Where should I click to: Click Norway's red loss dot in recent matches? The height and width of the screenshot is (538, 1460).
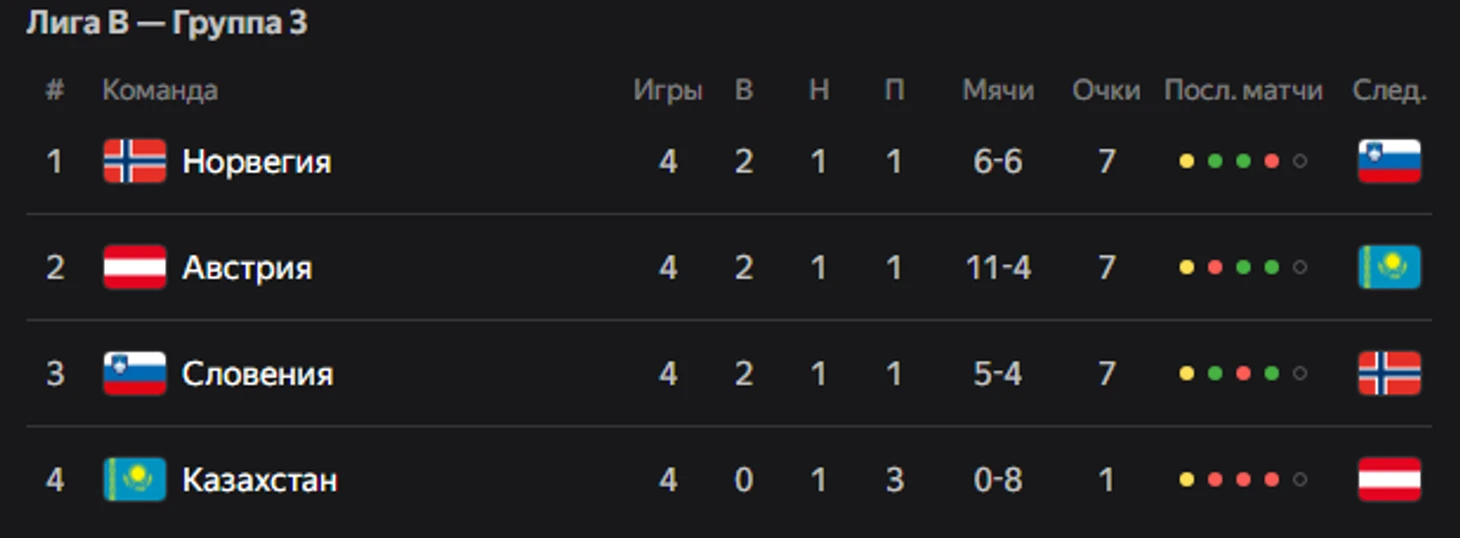[1271, 161]
